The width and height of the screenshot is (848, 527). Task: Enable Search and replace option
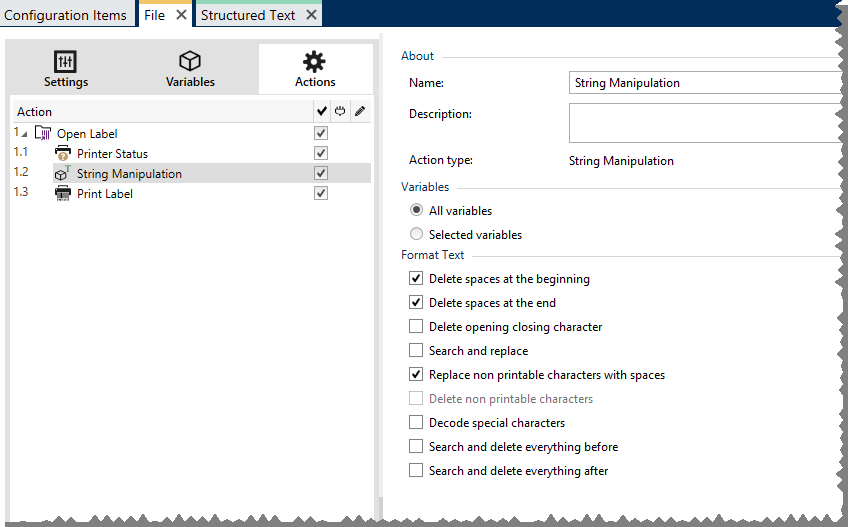tap(416, 351)
